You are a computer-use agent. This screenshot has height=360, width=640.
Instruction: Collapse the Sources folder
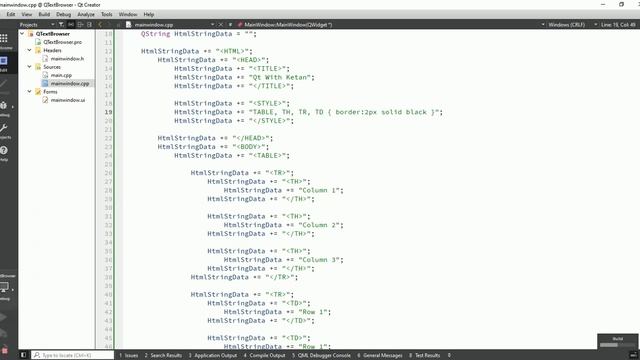pyautogui.click(x=29, y=67)
